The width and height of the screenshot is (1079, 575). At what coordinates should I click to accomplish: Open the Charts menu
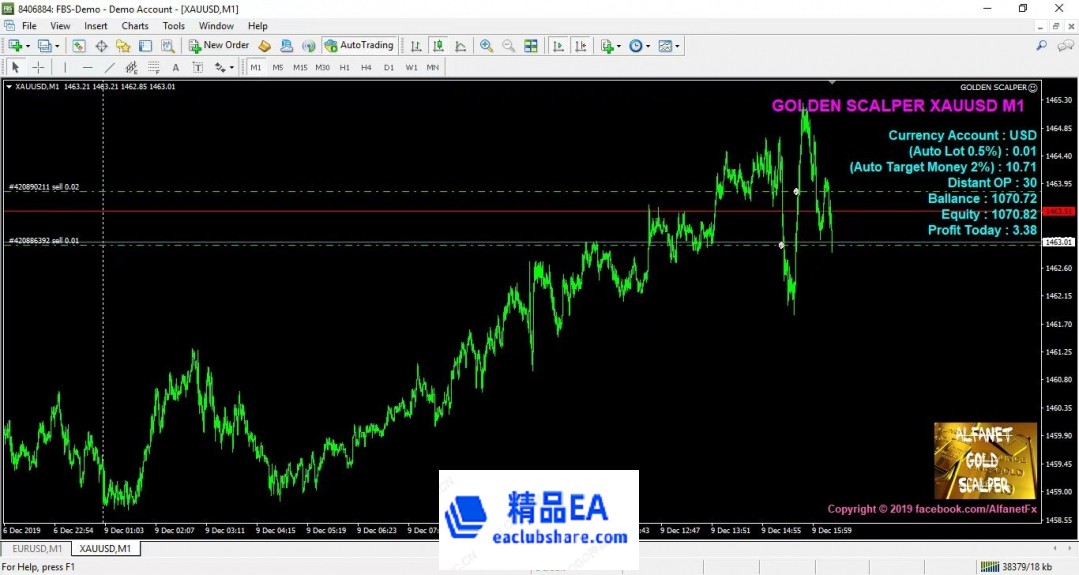pyautogui.click(x=135, y=26)
